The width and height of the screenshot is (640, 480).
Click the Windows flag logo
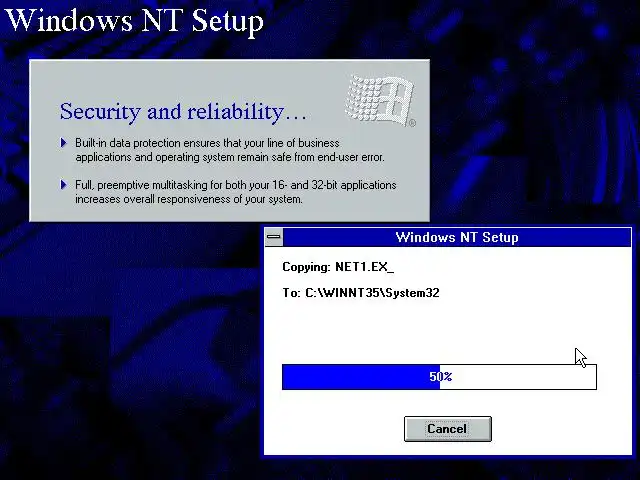380,101
